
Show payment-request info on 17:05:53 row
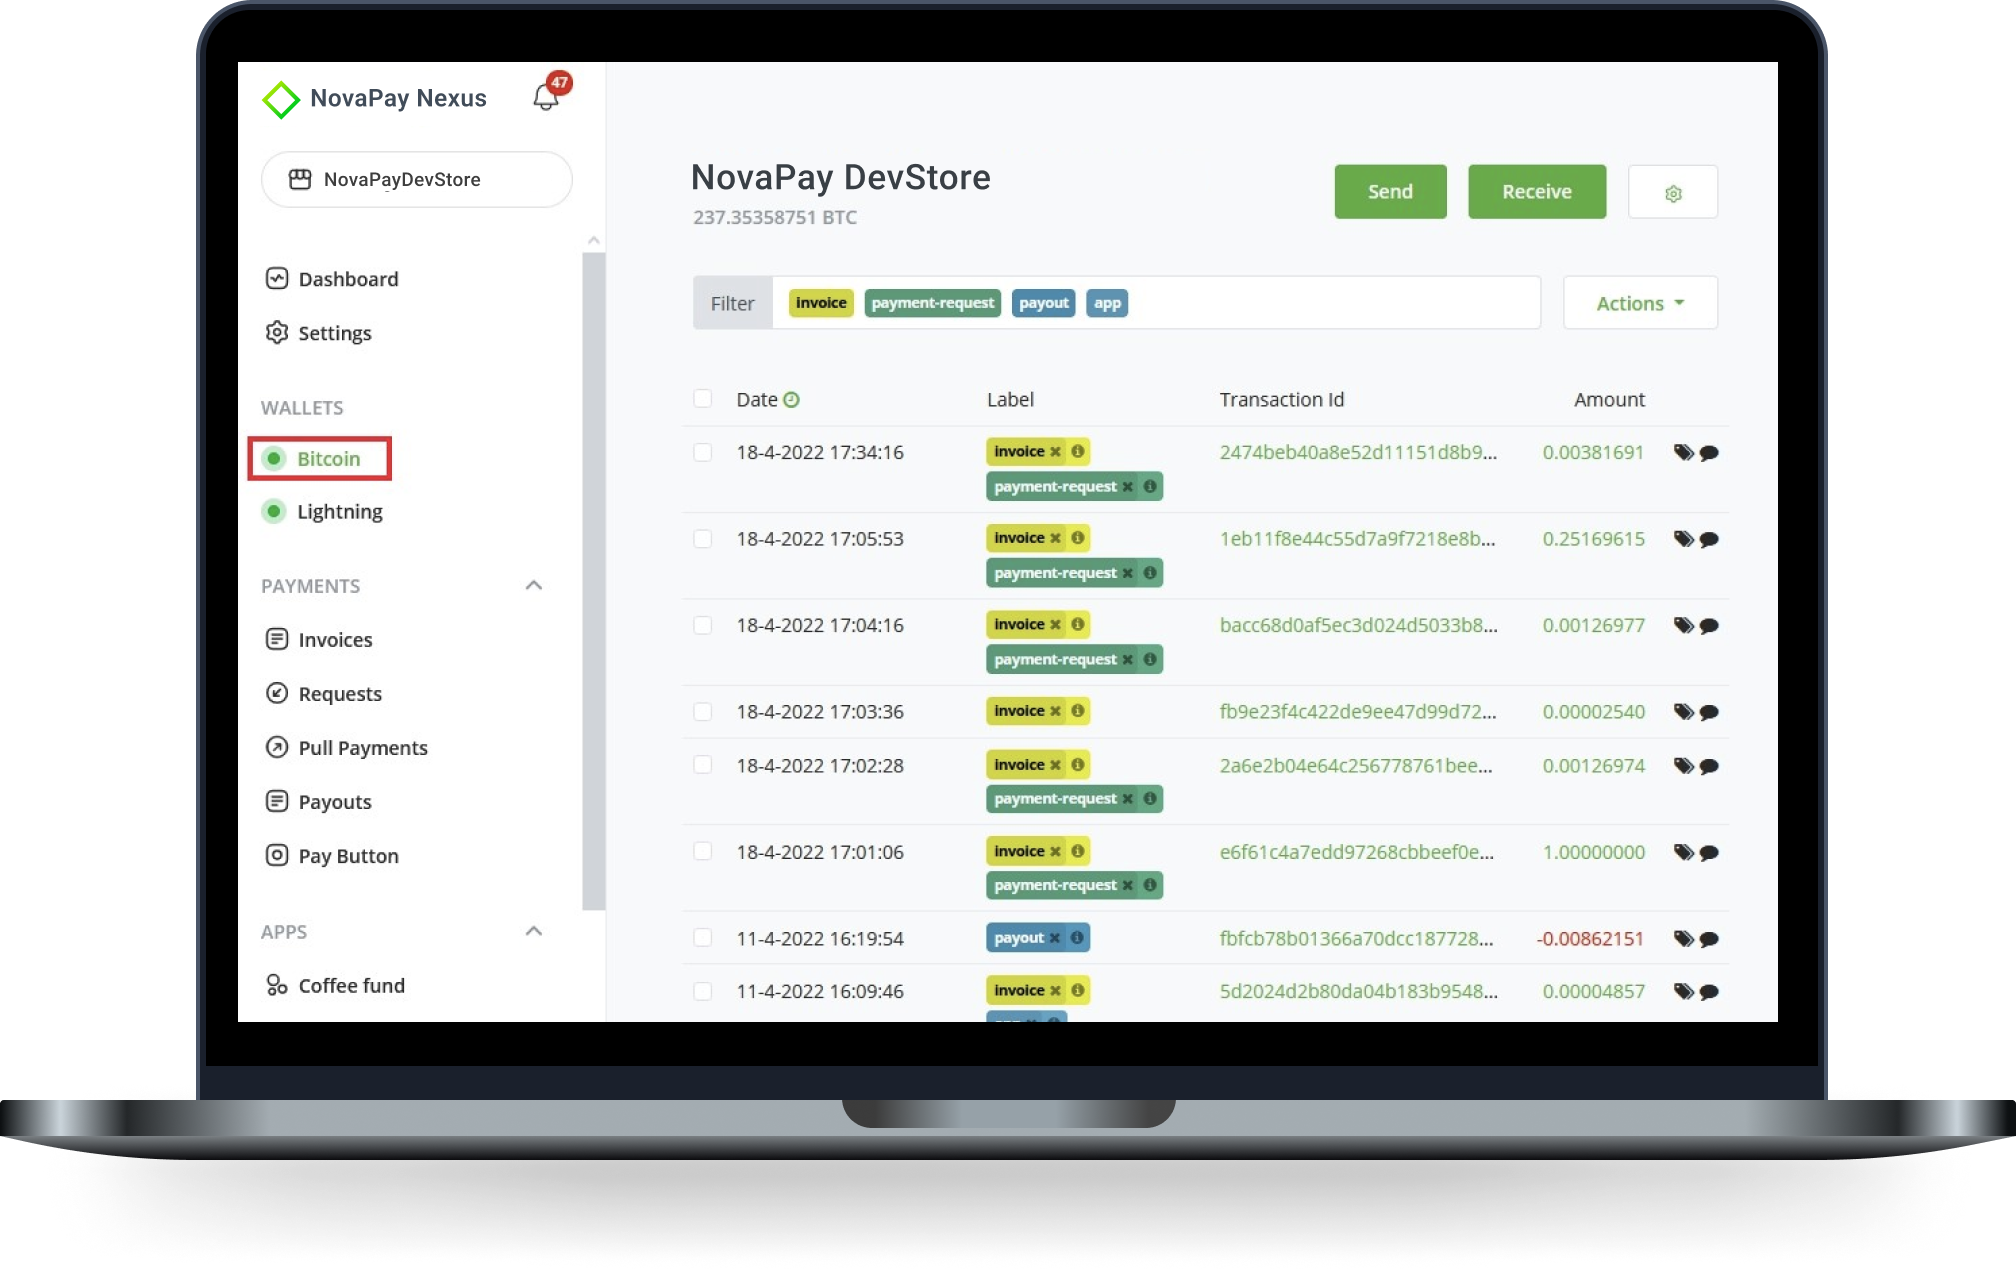[x=1150, y=573]
